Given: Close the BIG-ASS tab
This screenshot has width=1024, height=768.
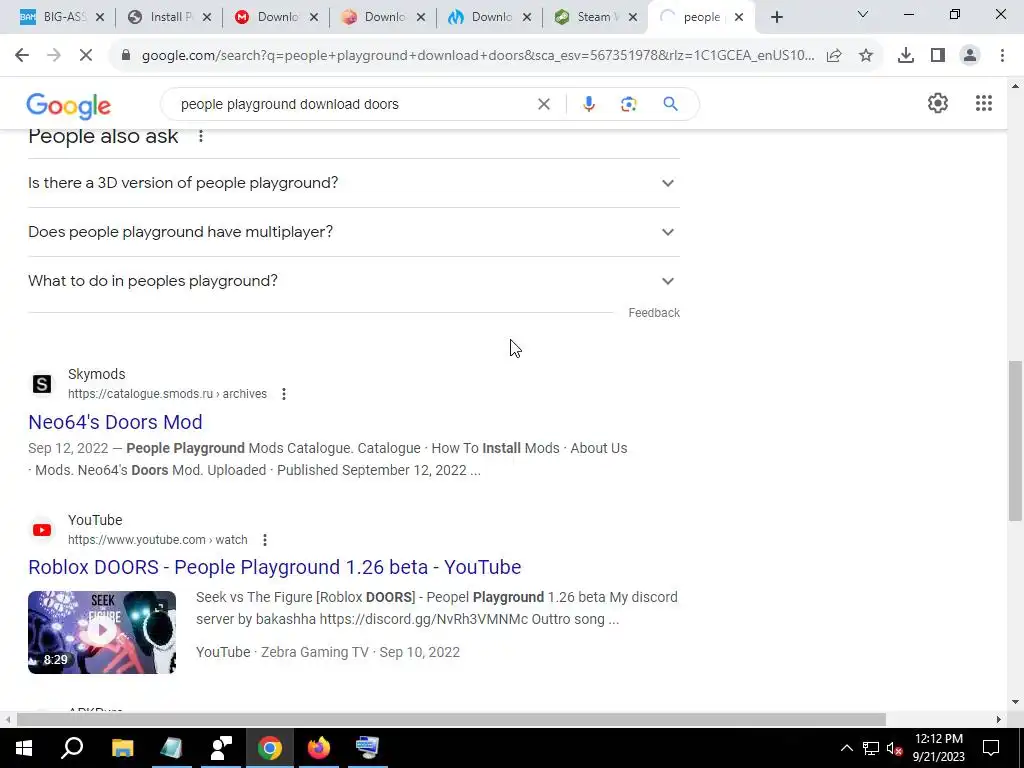Looking at the screenshot, I should point(100,18).
